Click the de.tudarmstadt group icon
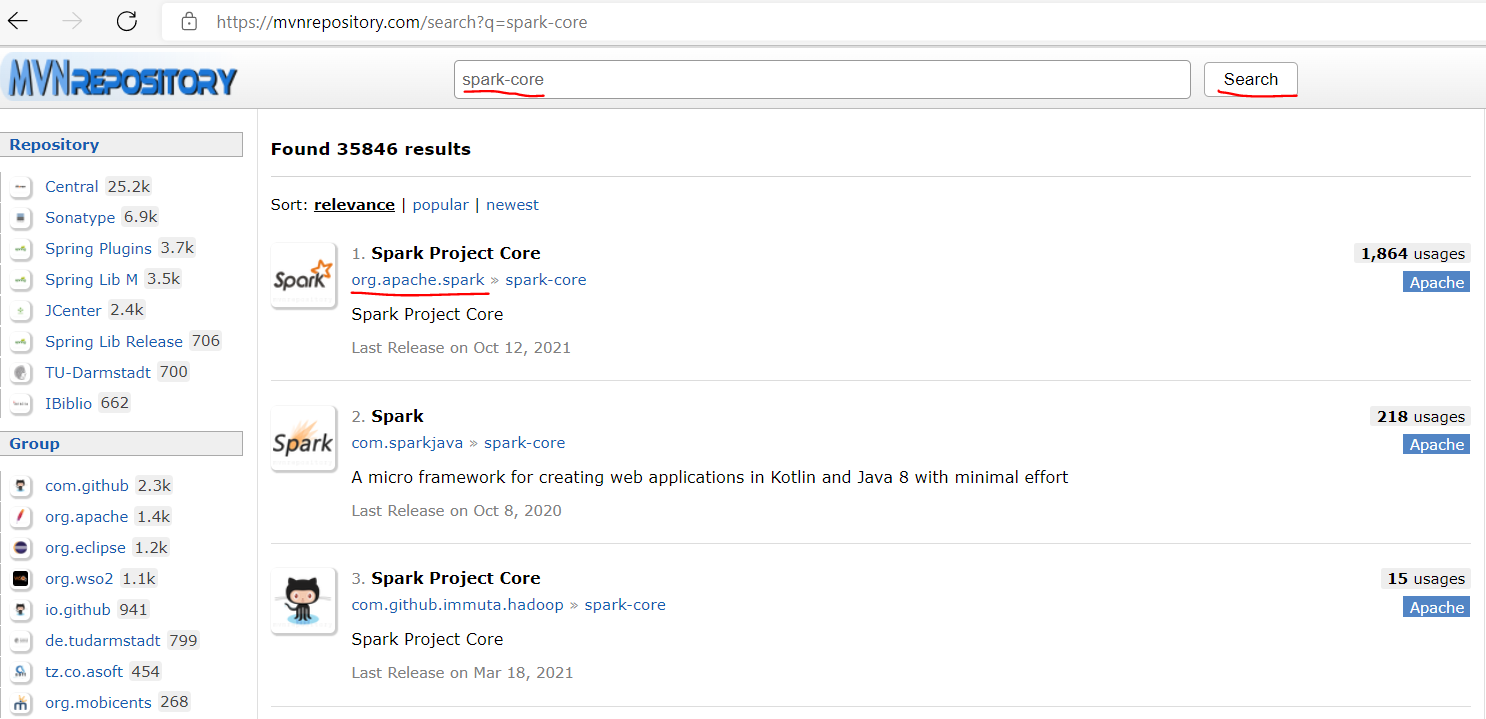Image resolution: width=1486 pixels, height=719 pixels. pos(21,641)
